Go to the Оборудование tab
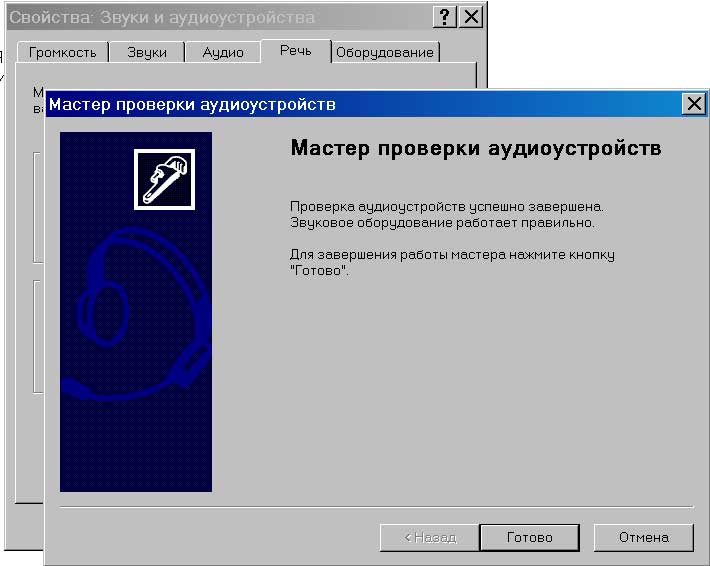Screen dimensions: 710x566 pos(385,52)
